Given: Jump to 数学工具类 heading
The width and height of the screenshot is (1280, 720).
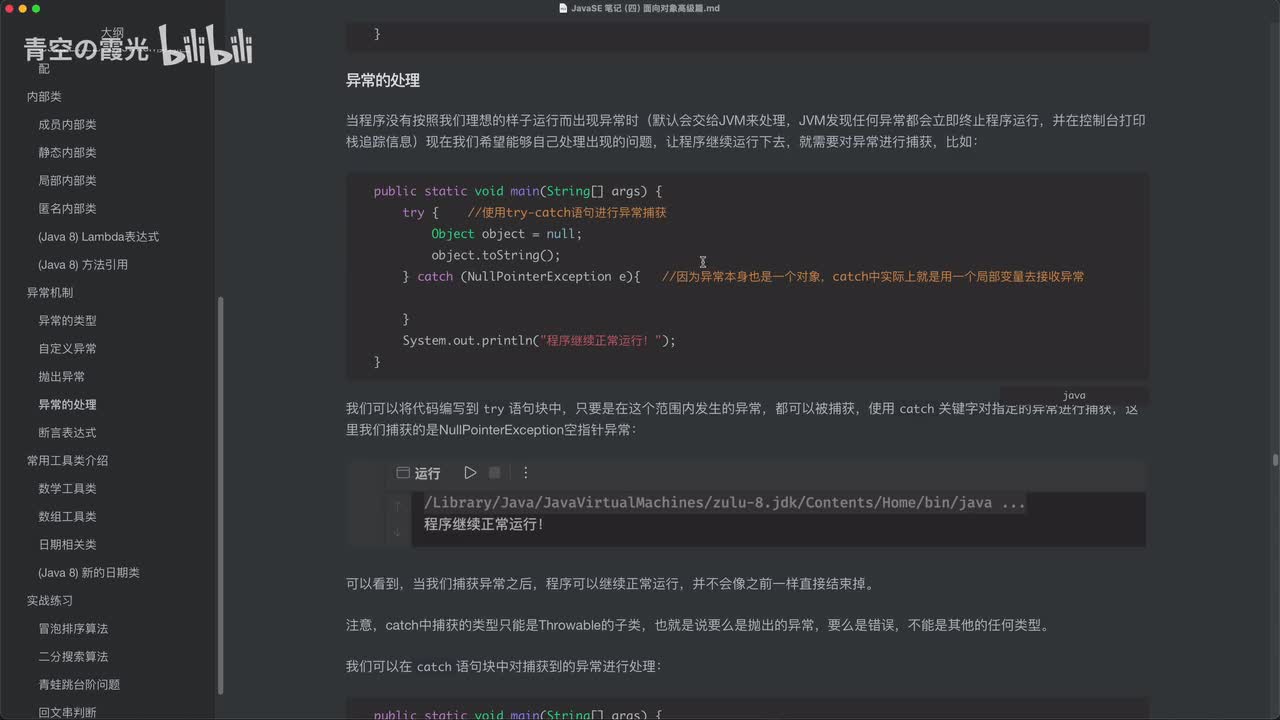Looking at the screenshot, I should 67,489.
